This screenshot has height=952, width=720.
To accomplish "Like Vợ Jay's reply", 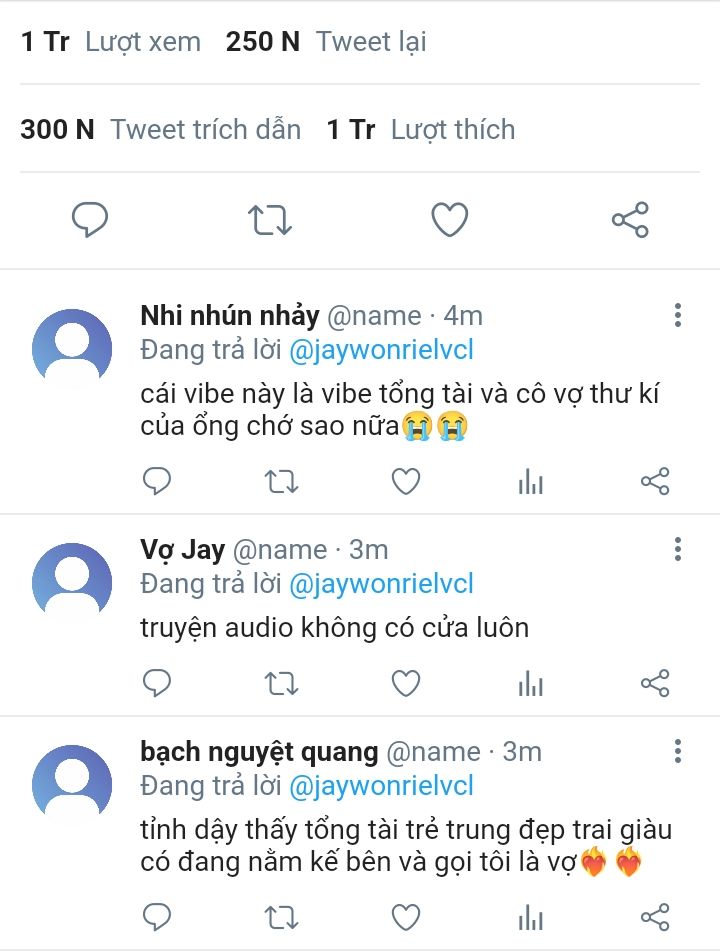I will [x=405, y=683].
